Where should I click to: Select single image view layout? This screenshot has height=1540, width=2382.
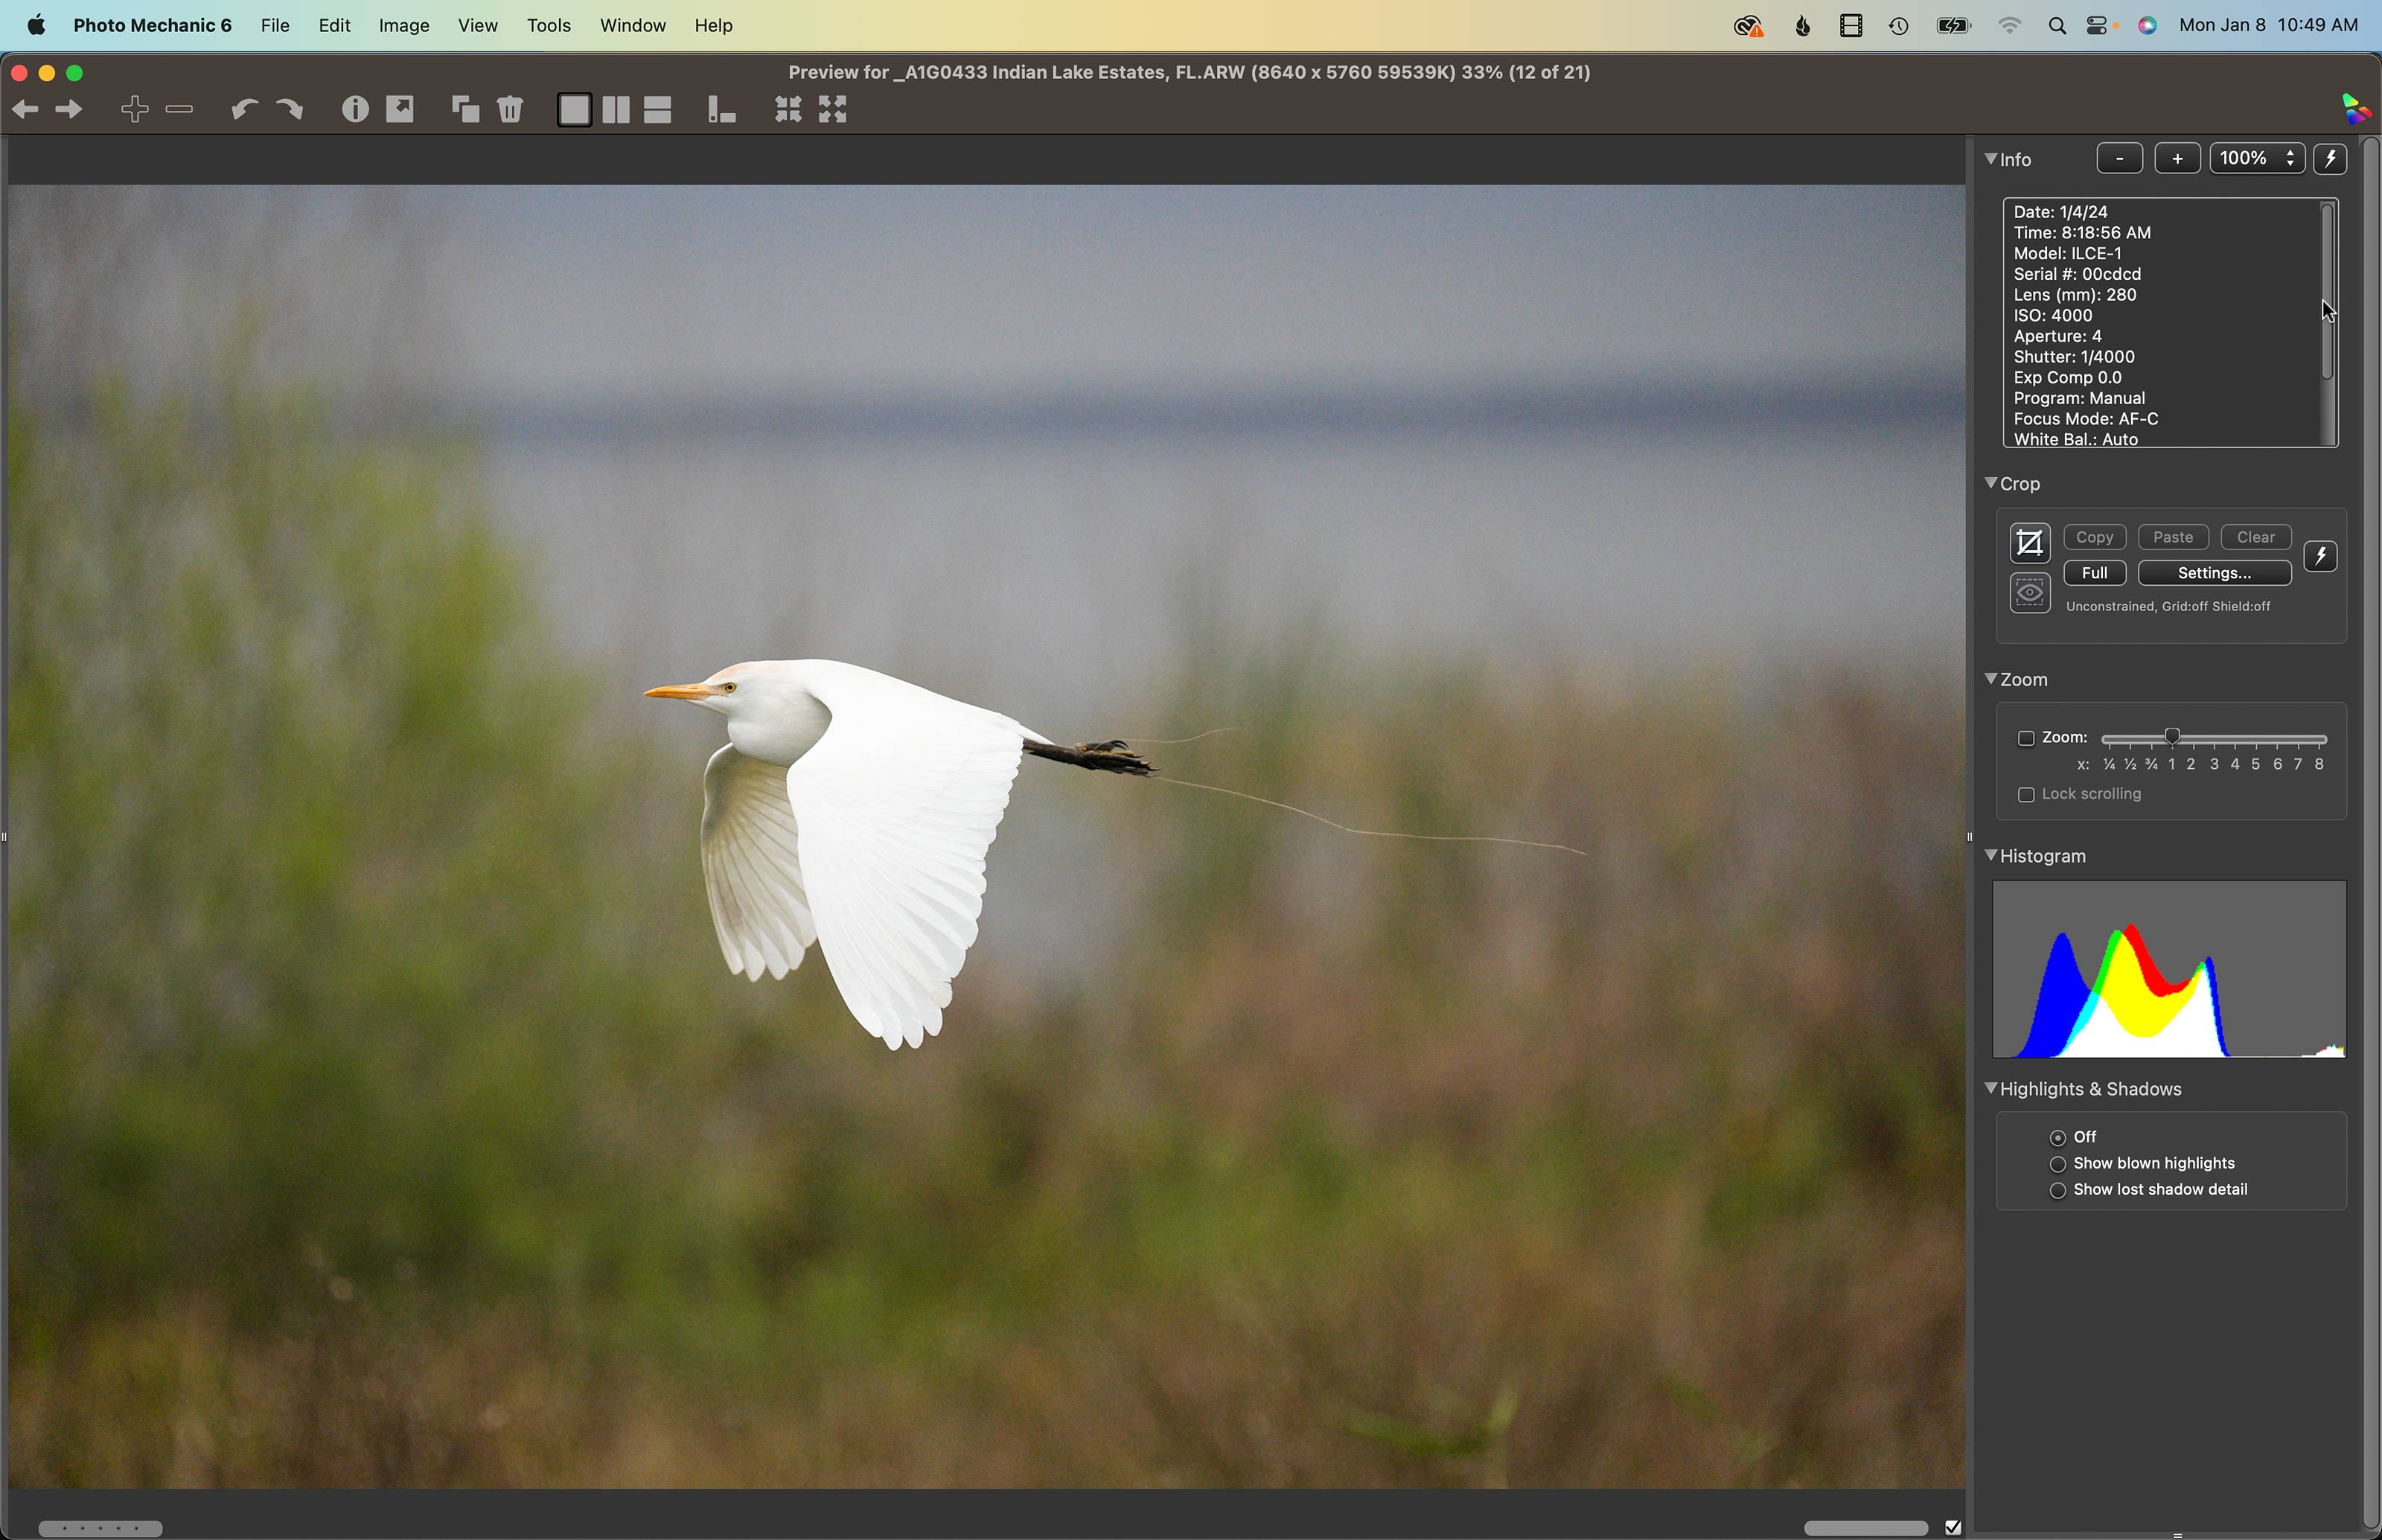[574, 110]
